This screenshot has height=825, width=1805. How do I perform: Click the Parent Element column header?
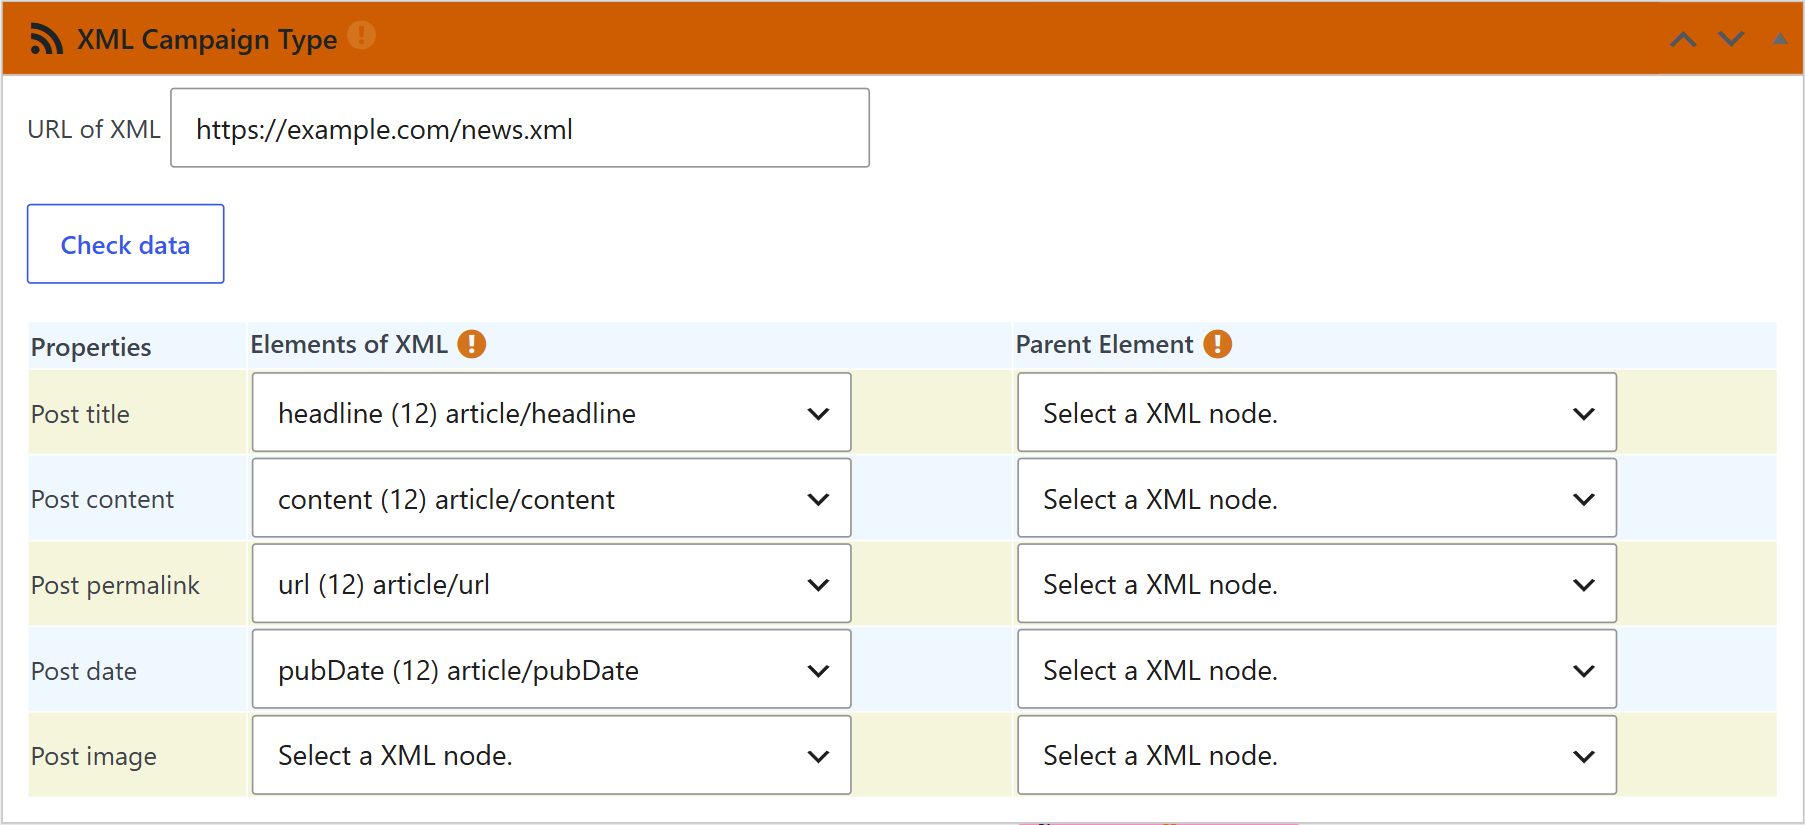(x=1105, y=344)
